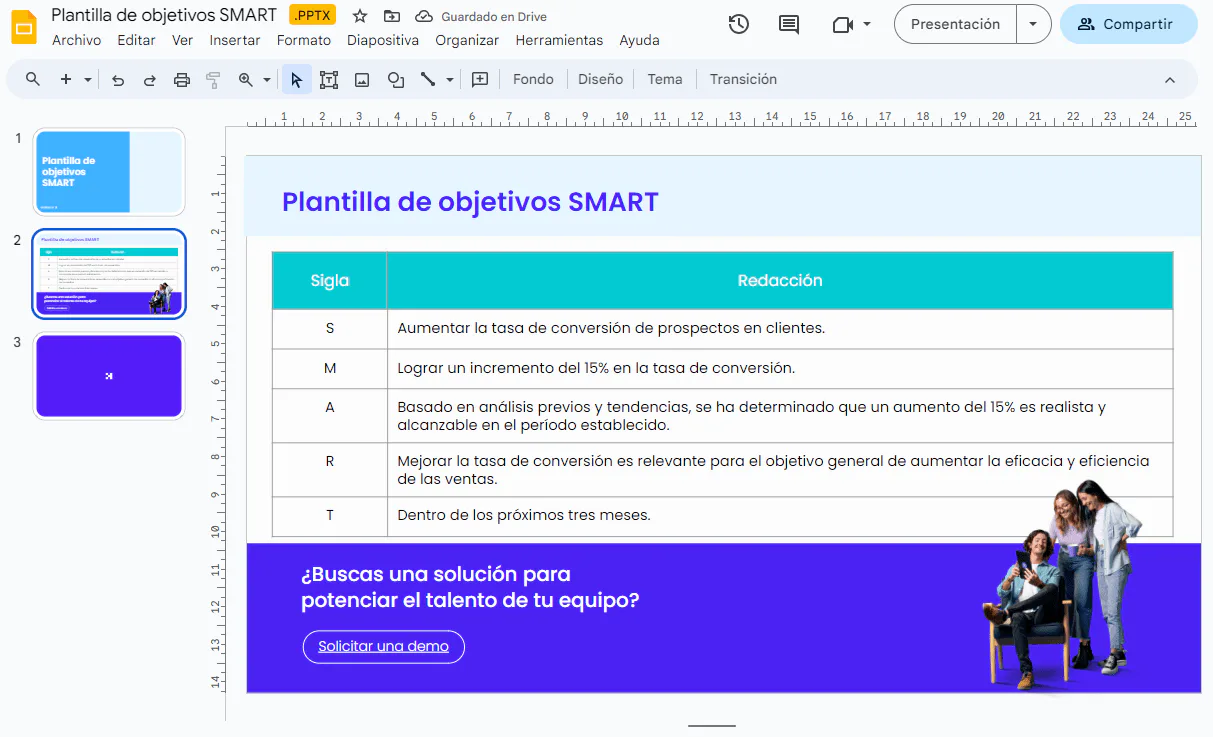Select the Text box tool
1213x737 pixels.
point(328,79)
